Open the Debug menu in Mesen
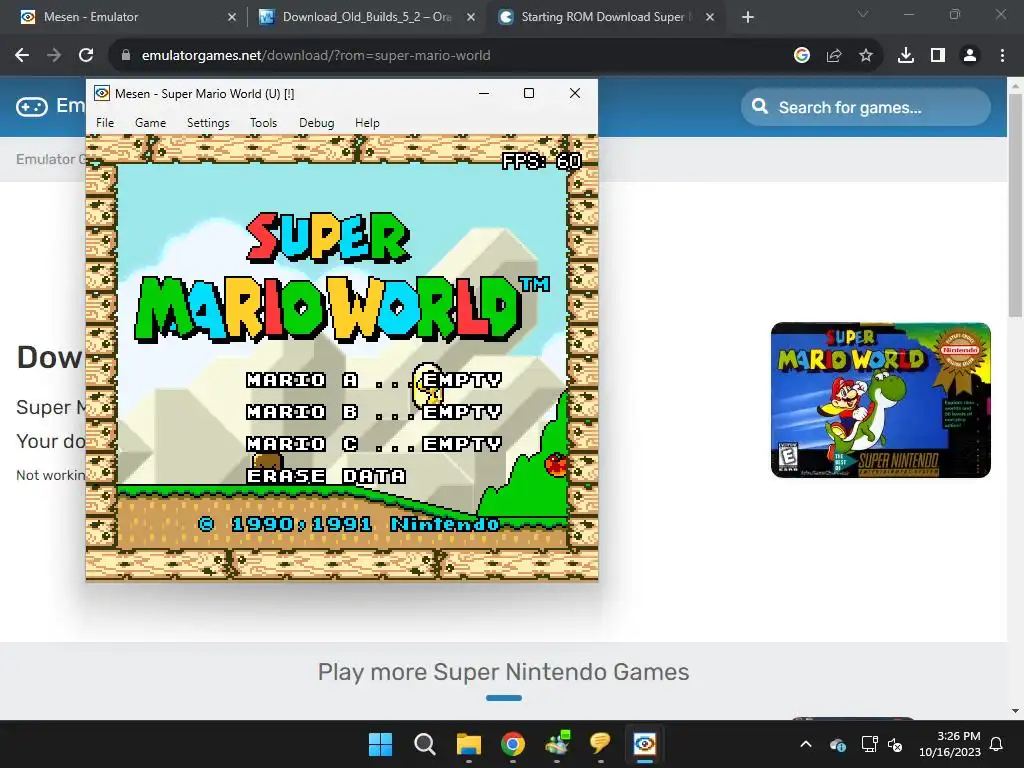1024x768 pixels. tap(317, 123)
